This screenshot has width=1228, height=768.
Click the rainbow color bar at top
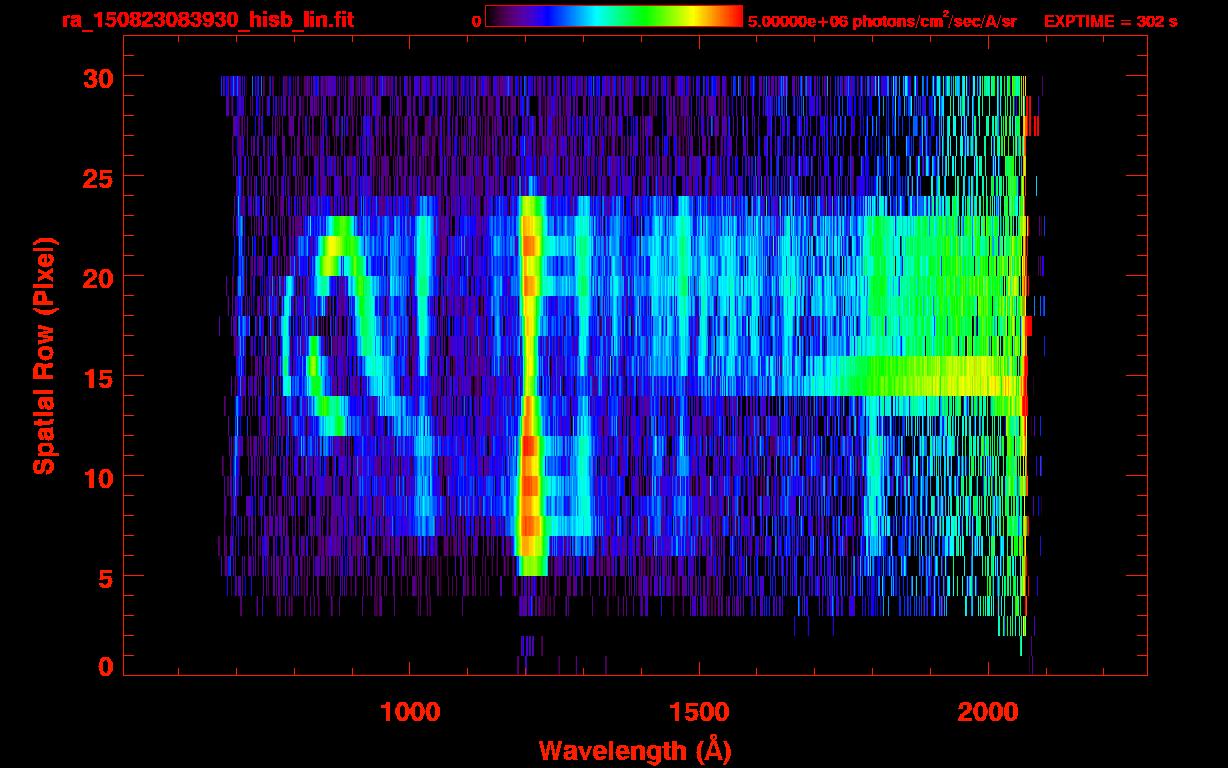point(613,17)
